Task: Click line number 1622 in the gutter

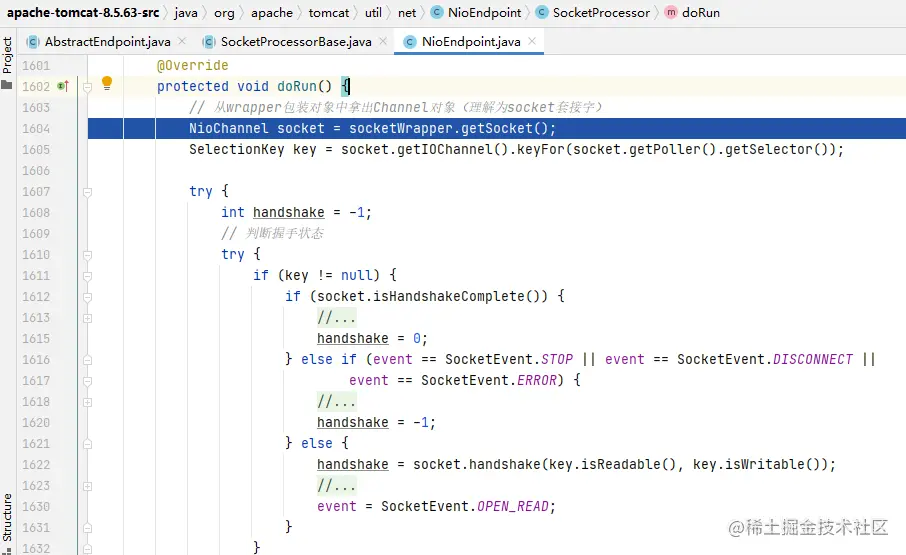Action: point(36,465)
